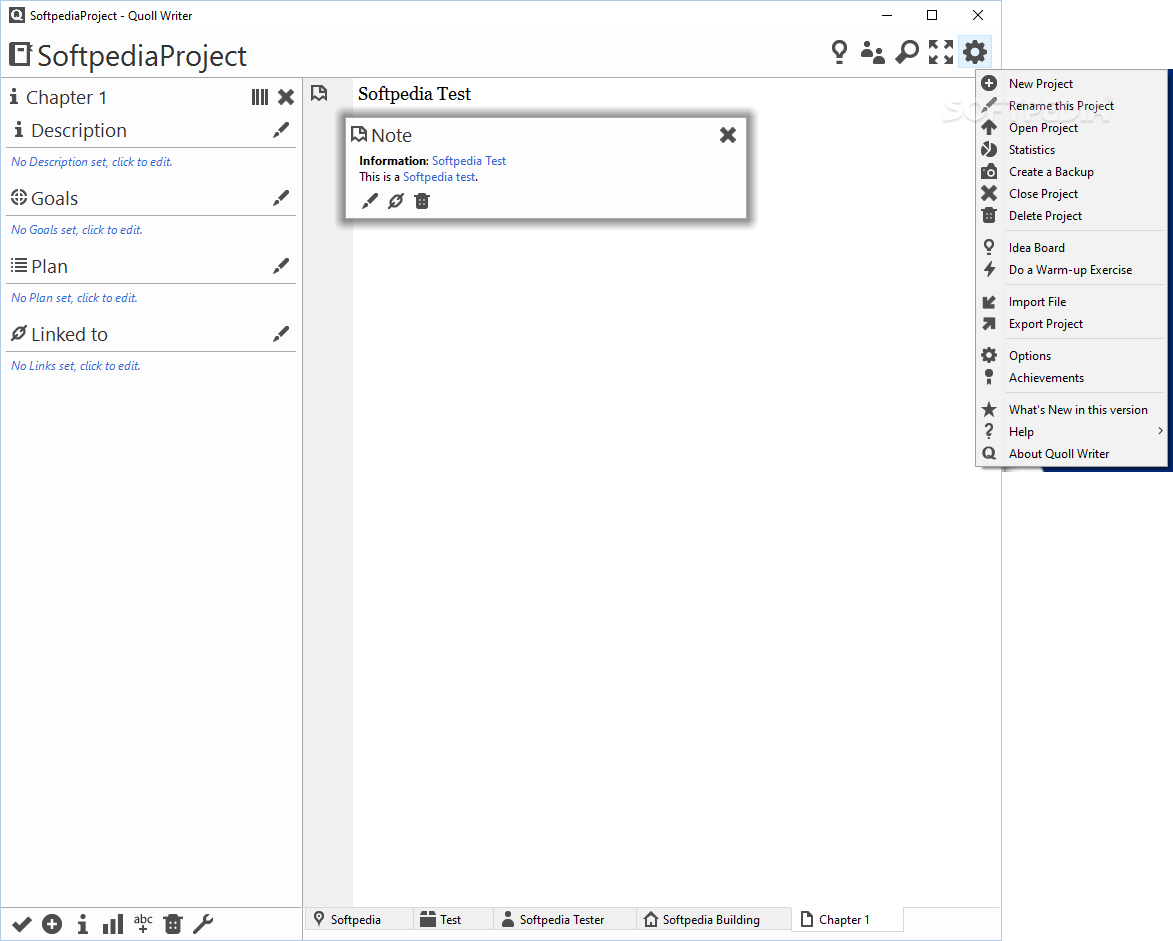Choose Delete Project from the menu
This screenshot has height=941, width=1173.
(1071, 216)
